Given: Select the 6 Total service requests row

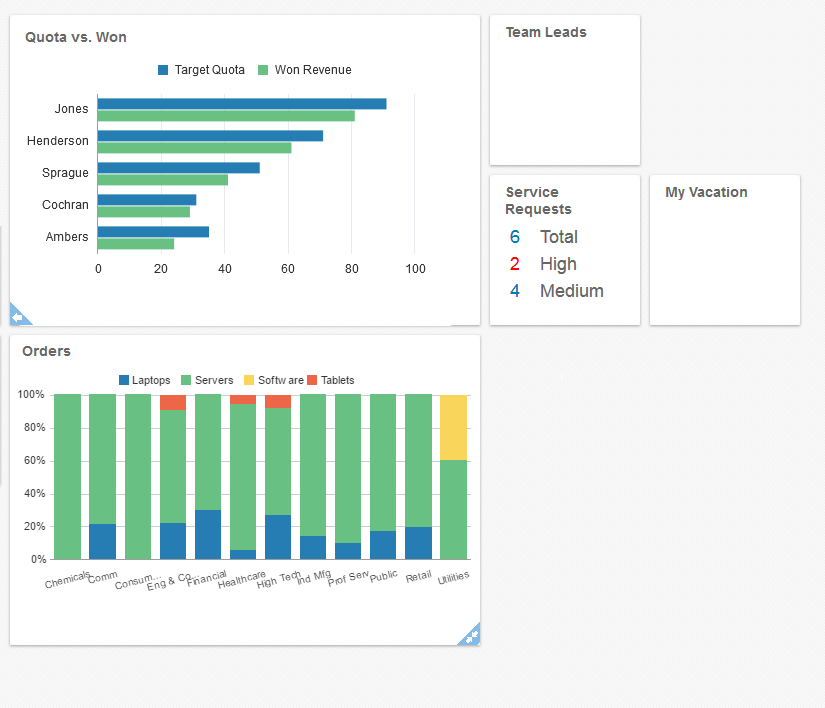Looking at the screenshot, I should [x=544, y=237].
